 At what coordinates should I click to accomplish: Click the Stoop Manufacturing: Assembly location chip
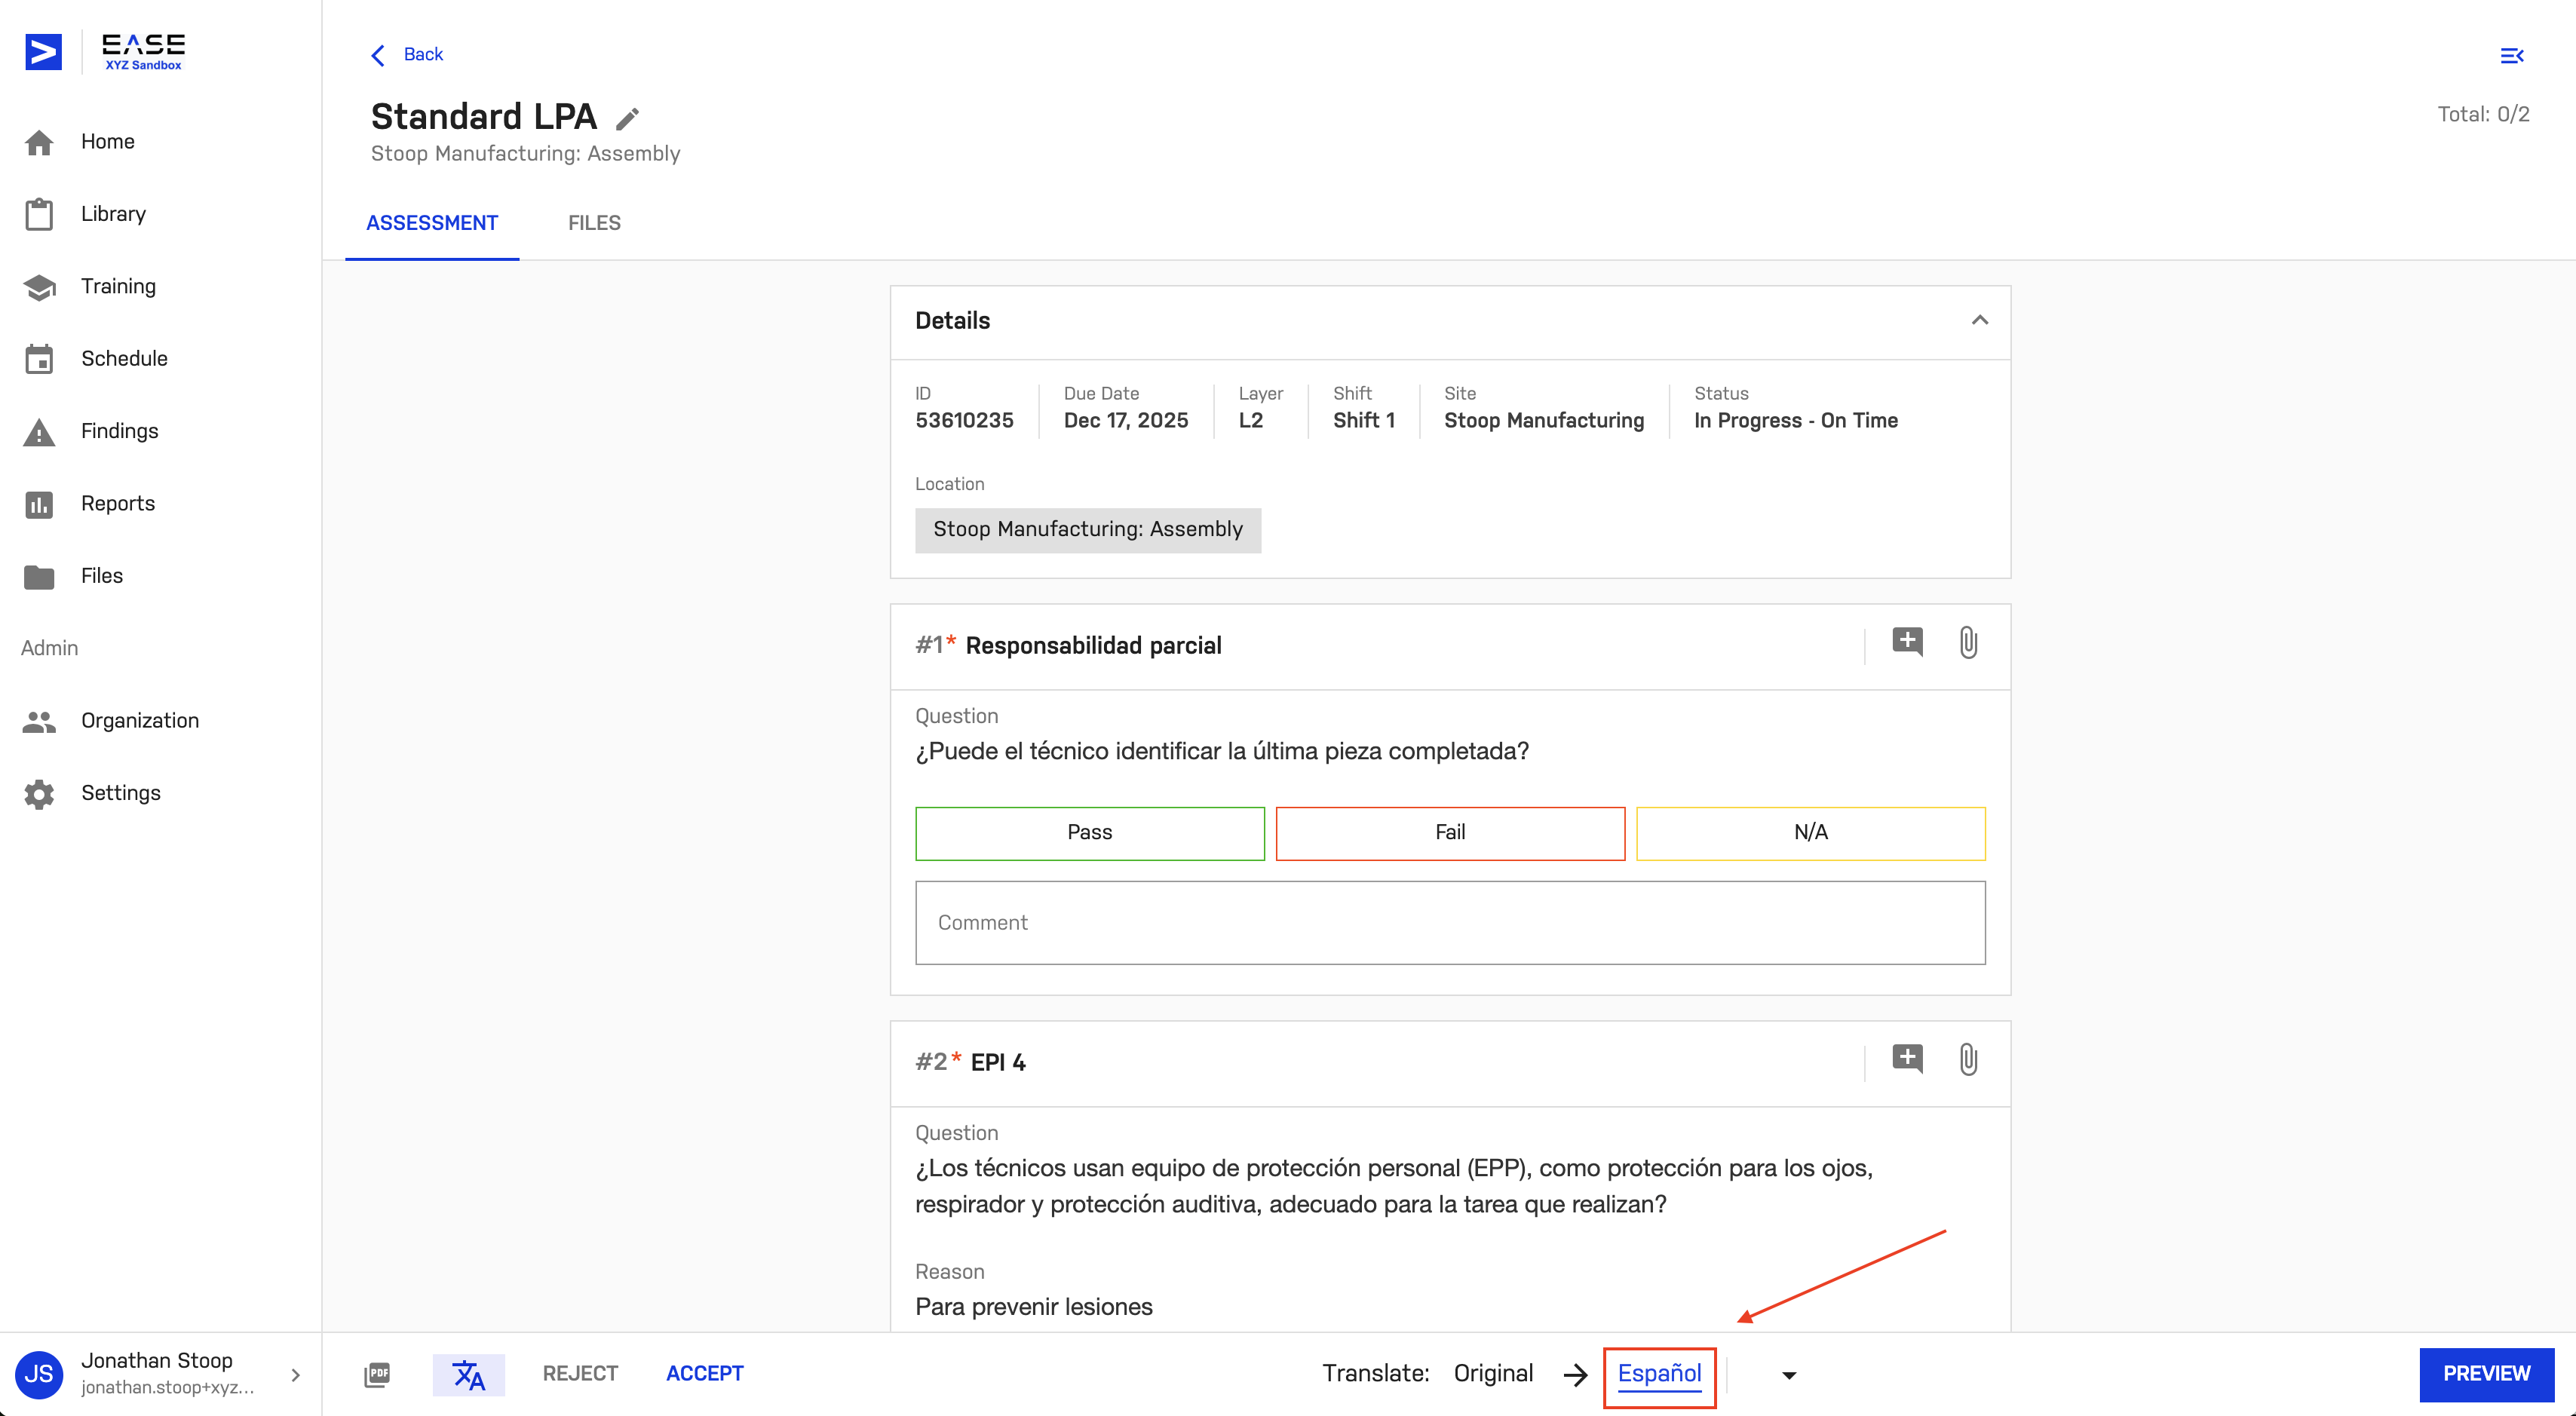click(1088, 530)
